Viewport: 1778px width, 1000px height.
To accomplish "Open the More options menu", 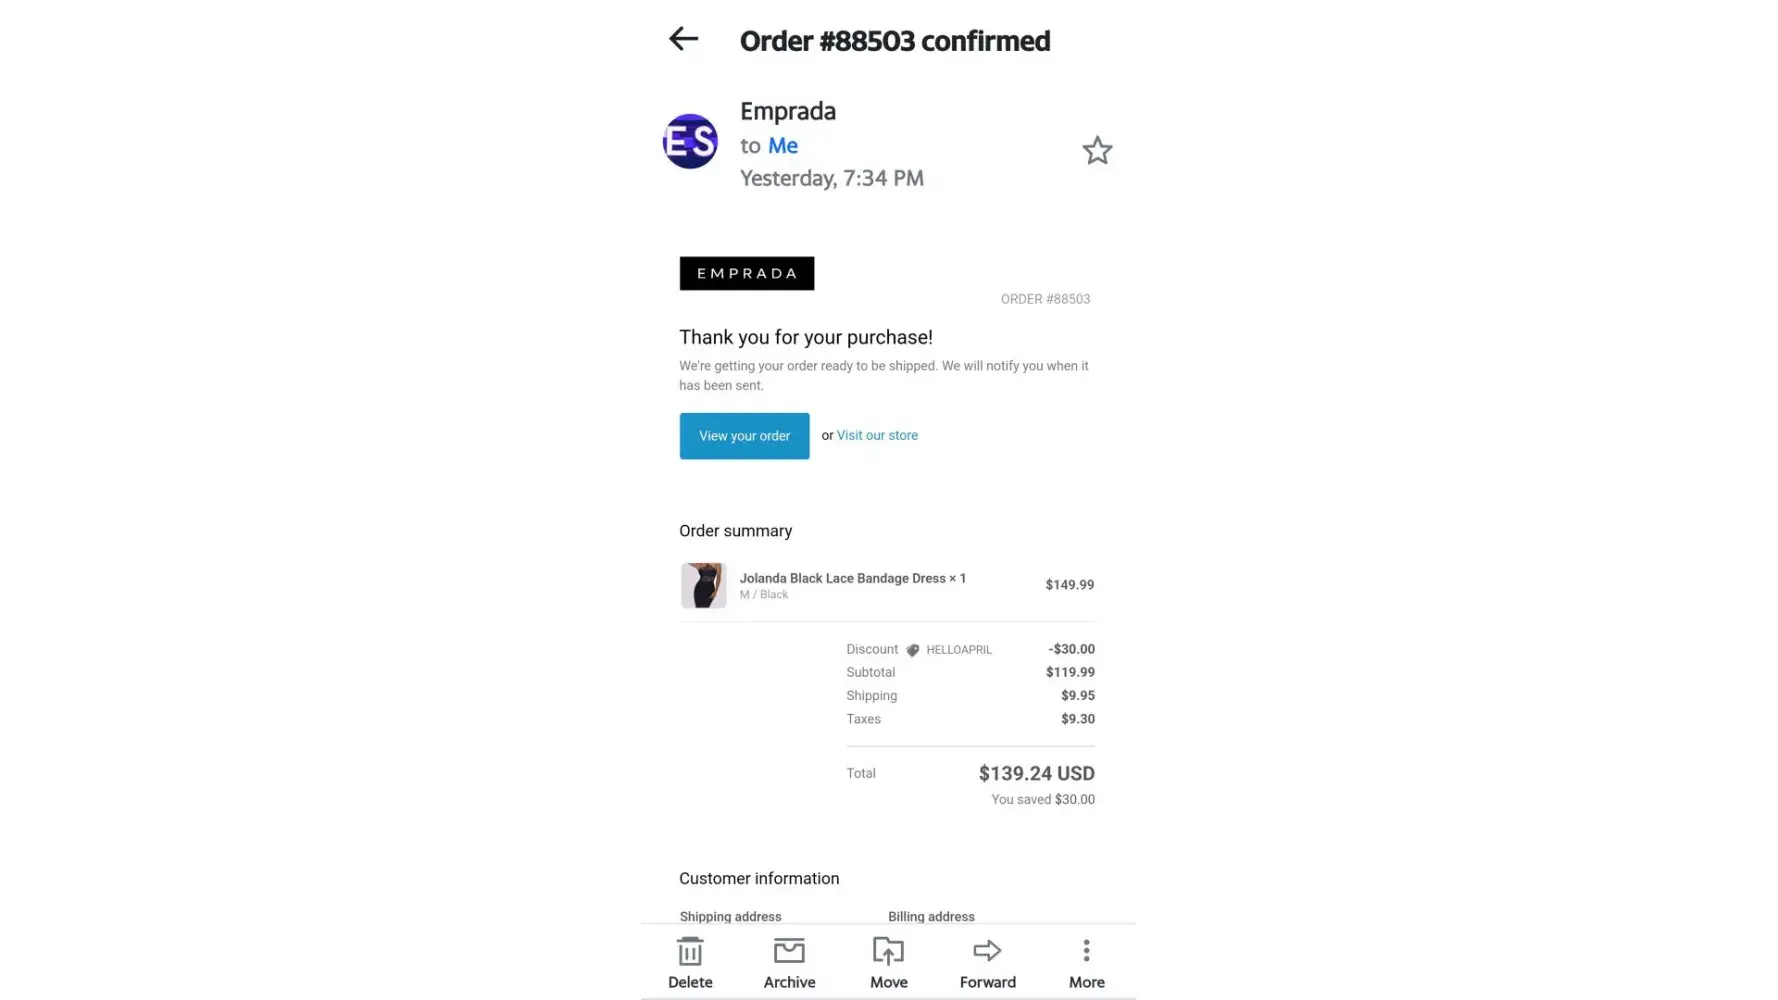I will [1086, 962].
